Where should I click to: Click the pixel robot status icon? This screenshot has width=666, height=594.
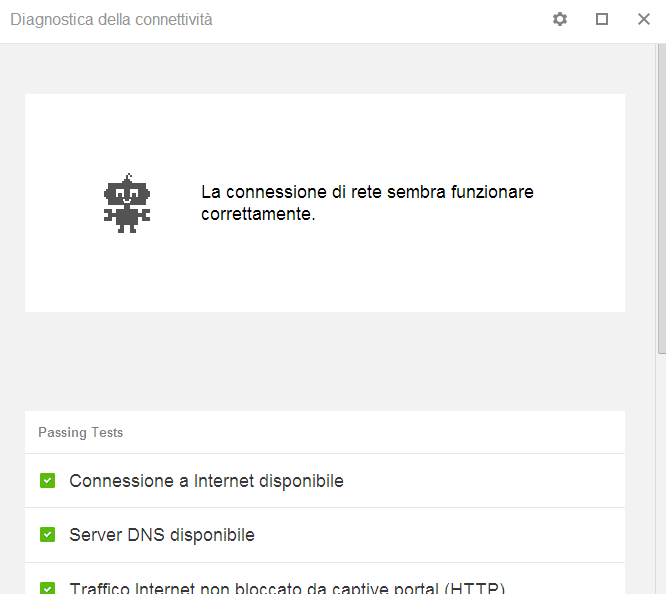coord(126,204)
